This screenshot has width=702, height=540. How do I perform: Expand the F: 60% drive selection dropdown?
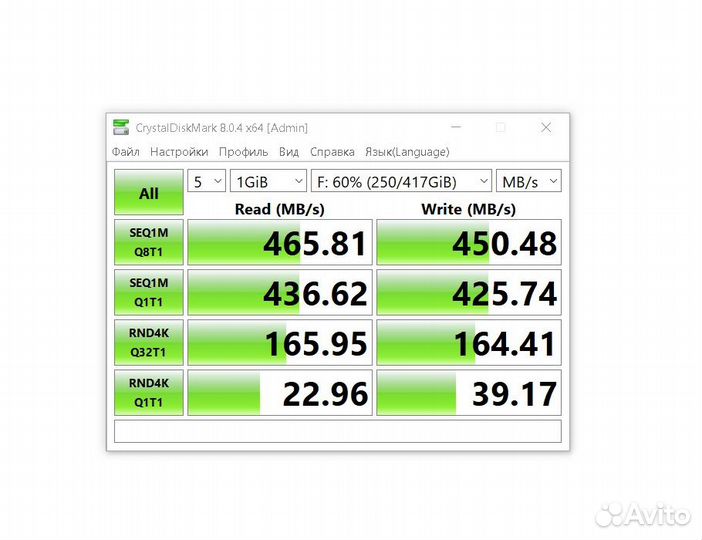[402, 181]
